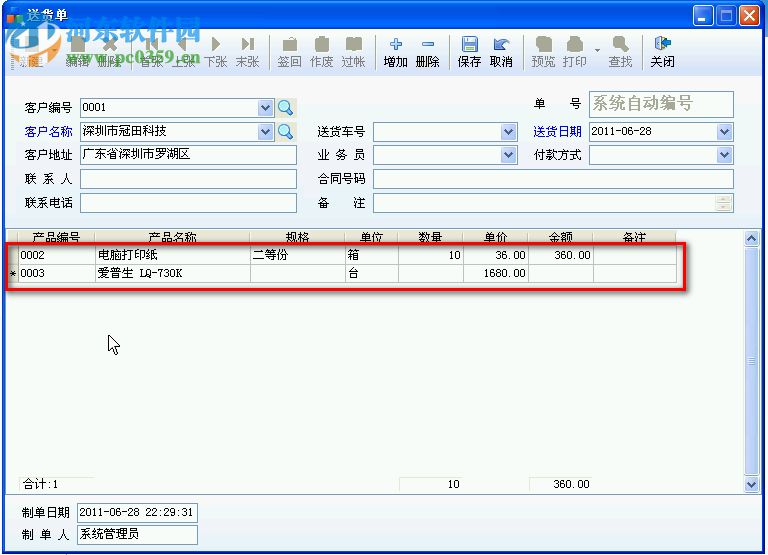
Task: Click the 备注 field spinner
Action: point(723,203)
